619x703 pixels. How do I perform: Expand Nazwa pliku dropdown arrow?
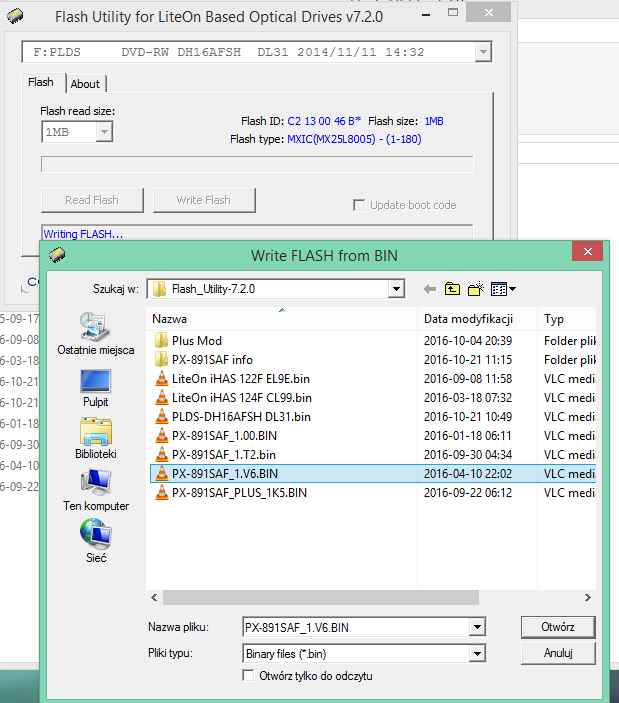click(x=477, y=627)
